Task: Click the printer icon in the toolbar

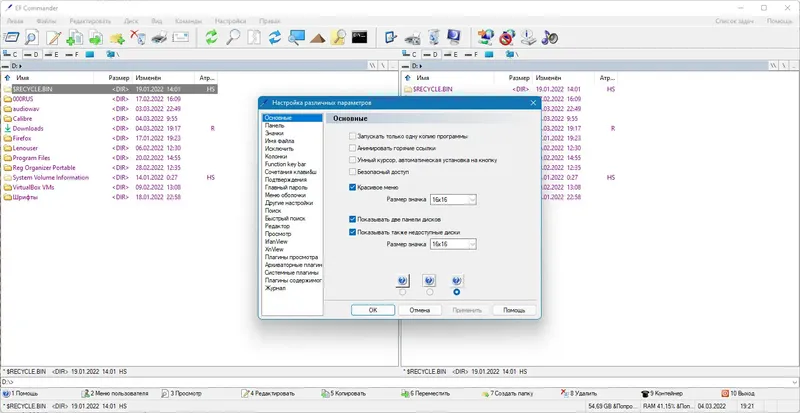Action: coord(159,37)
